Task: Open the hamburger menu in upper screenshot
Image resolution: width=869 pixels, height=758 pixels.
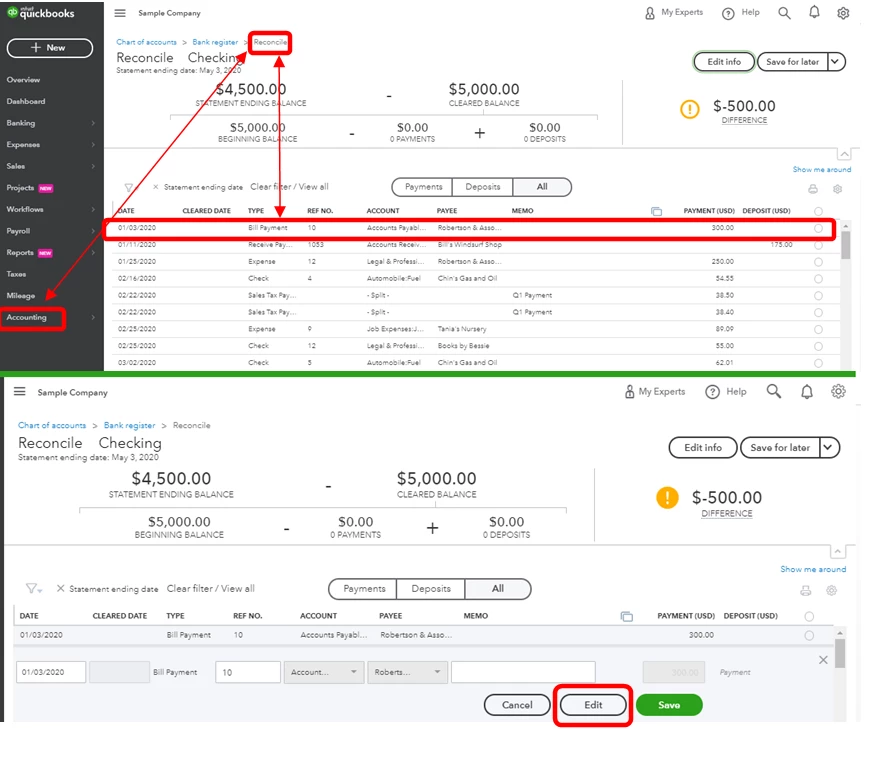Action: [120, 13]
